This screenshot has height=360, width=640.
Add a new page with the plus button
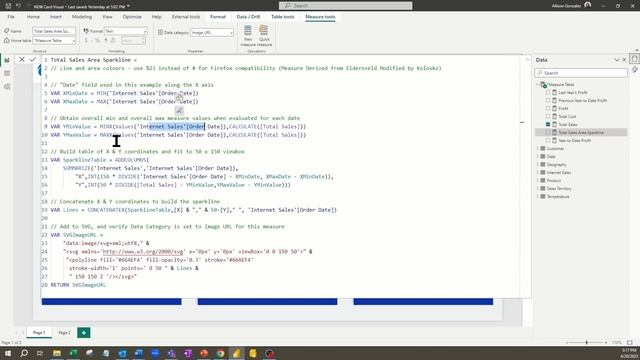(x=84, y=333)
